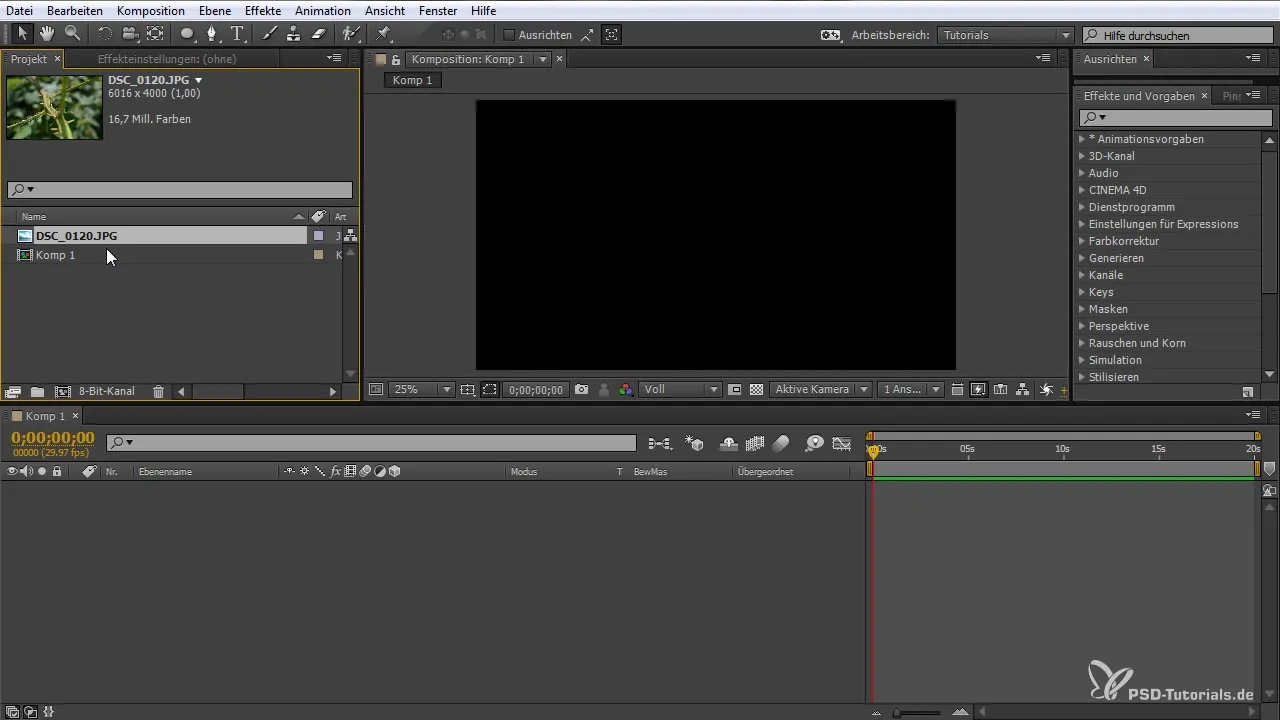Select the Ellipse shape tool
The height and width of the screenshot is (720, 1280).
point(187,34)
